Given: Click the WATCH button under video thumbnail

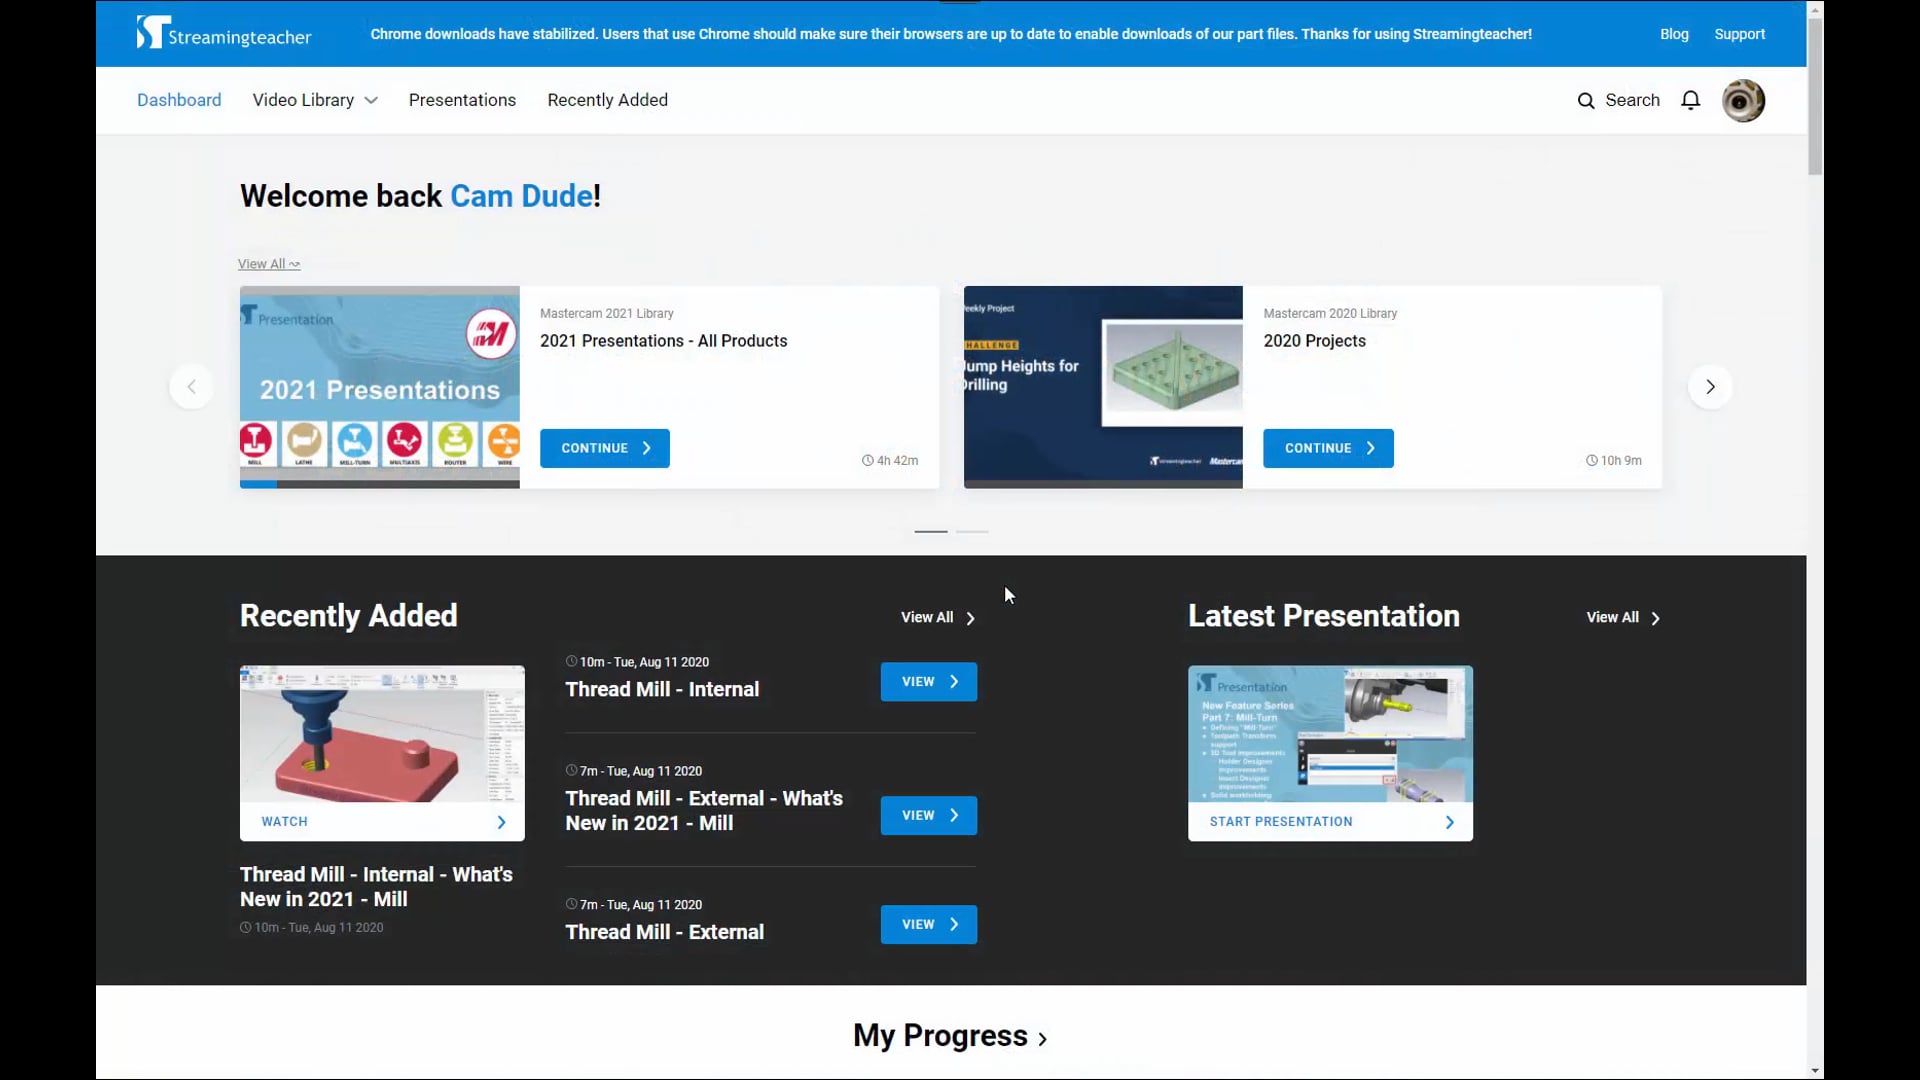Looking at the screenshot, I should click(382, 822).
